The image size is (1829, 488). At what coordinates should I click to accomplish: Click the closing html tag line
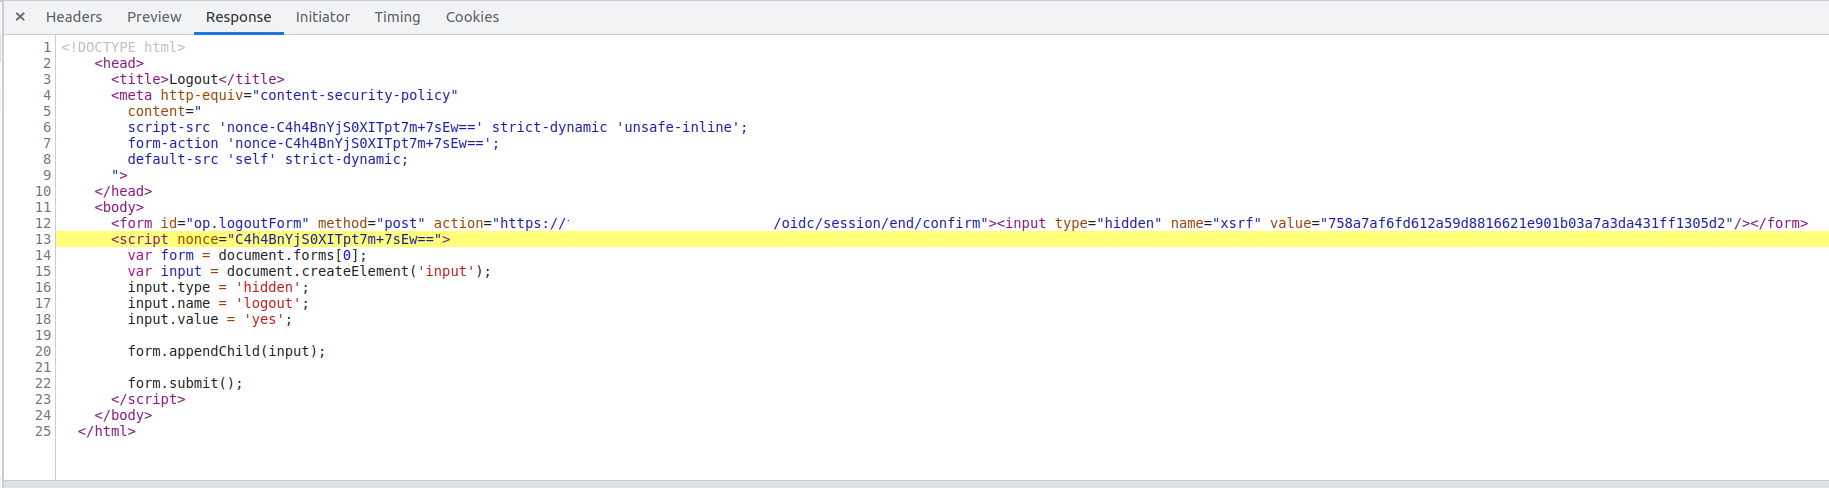pyautogui.click(x=106, y=431)
